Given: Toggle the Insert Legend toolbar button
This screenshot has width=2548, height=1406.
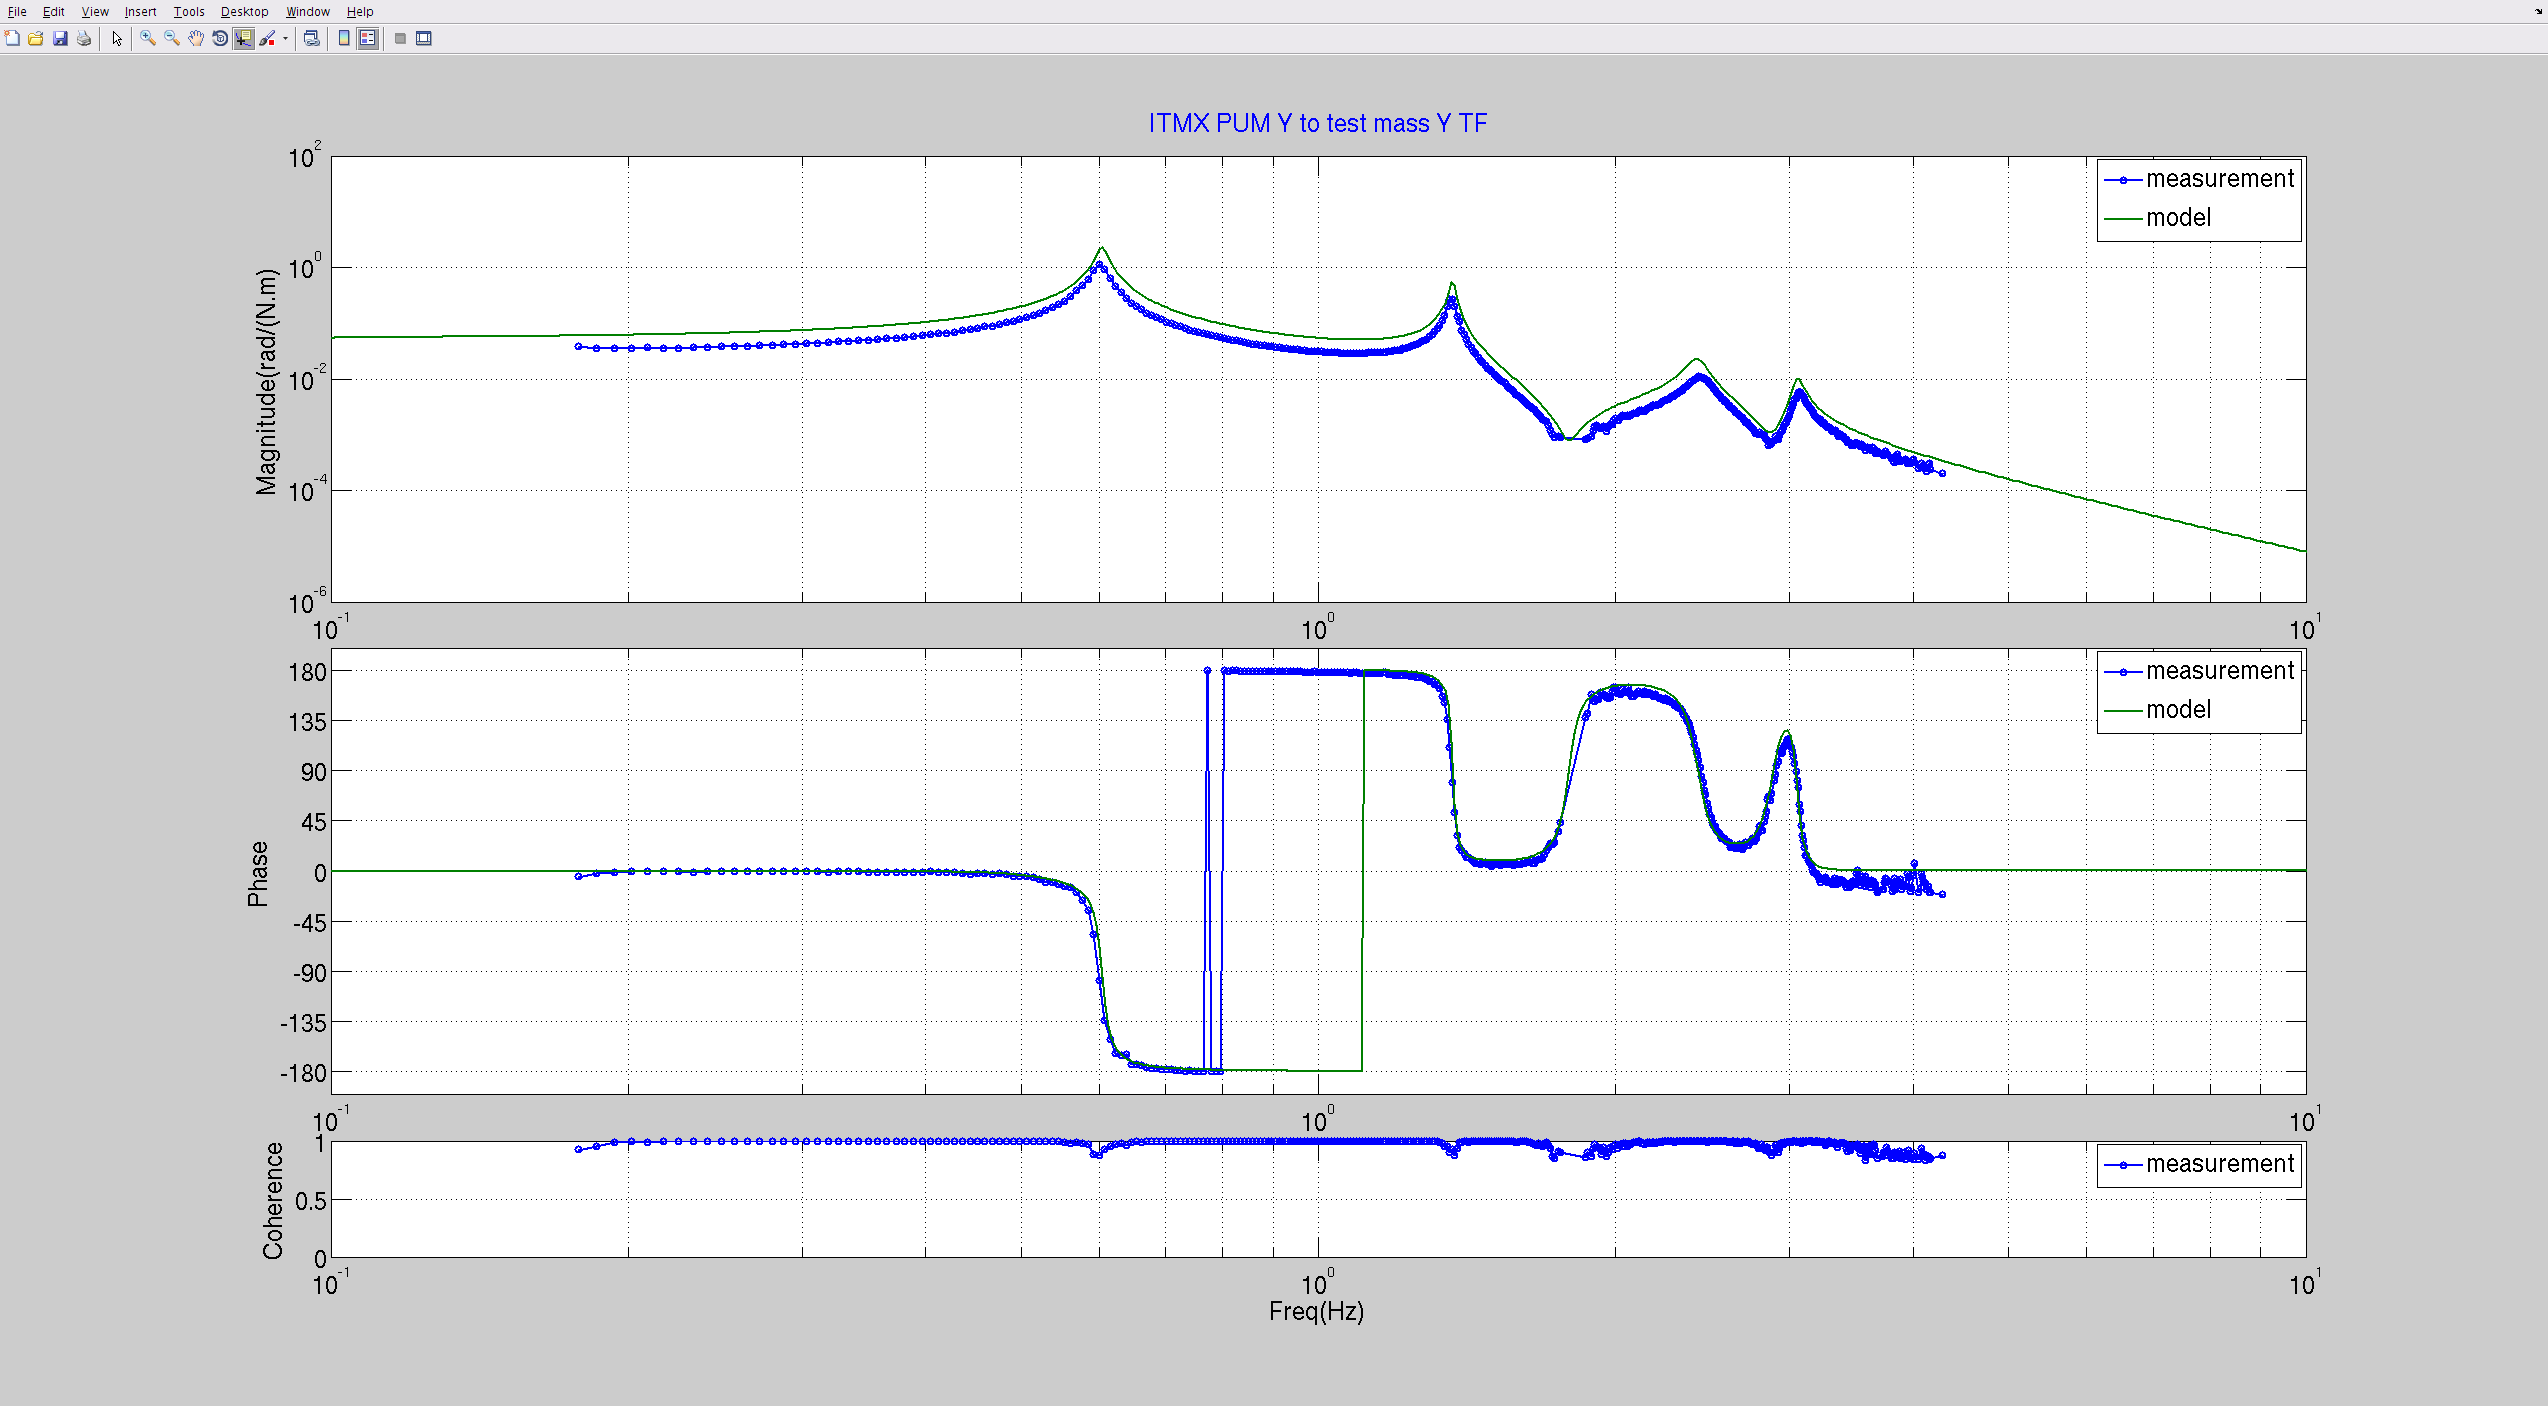Looking at the screenshot, I should click(x=368, y=39).
